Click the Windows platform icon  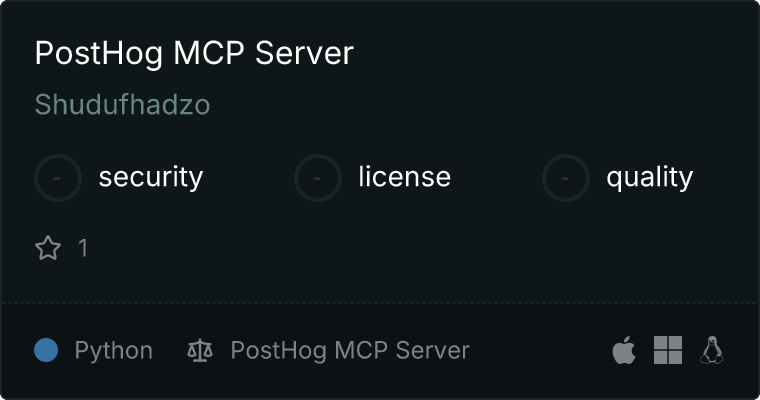click(x=668, y=350)
